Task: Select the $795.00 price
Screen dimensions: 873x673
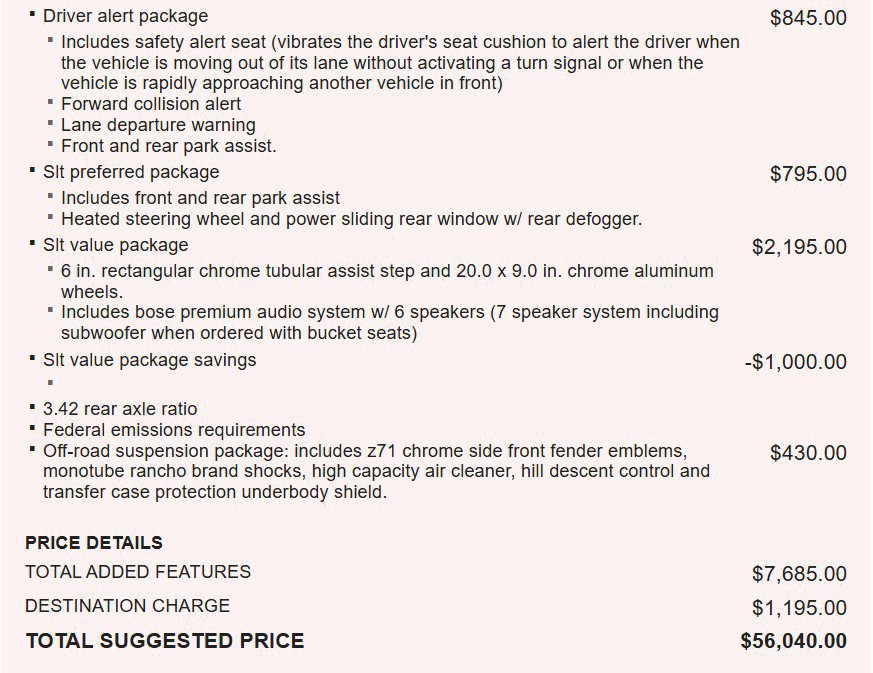Action: (x=808, y=174)
